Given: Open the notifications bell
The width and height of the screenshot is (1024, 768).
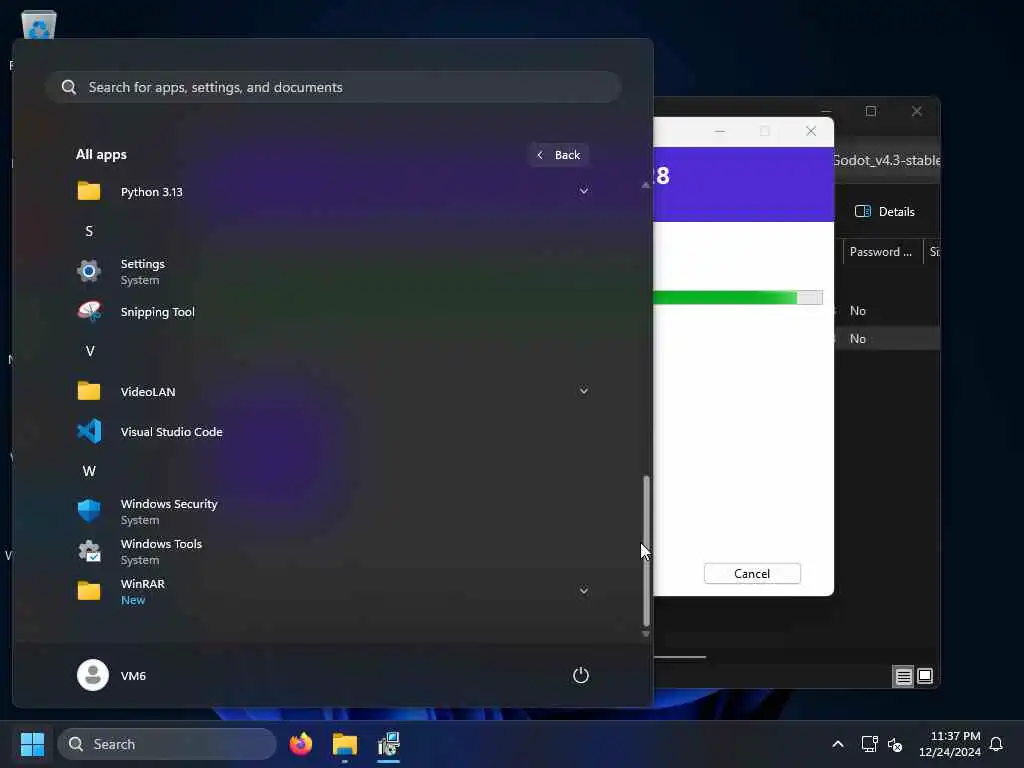Looking at the screenshot, I should point(996,744).
